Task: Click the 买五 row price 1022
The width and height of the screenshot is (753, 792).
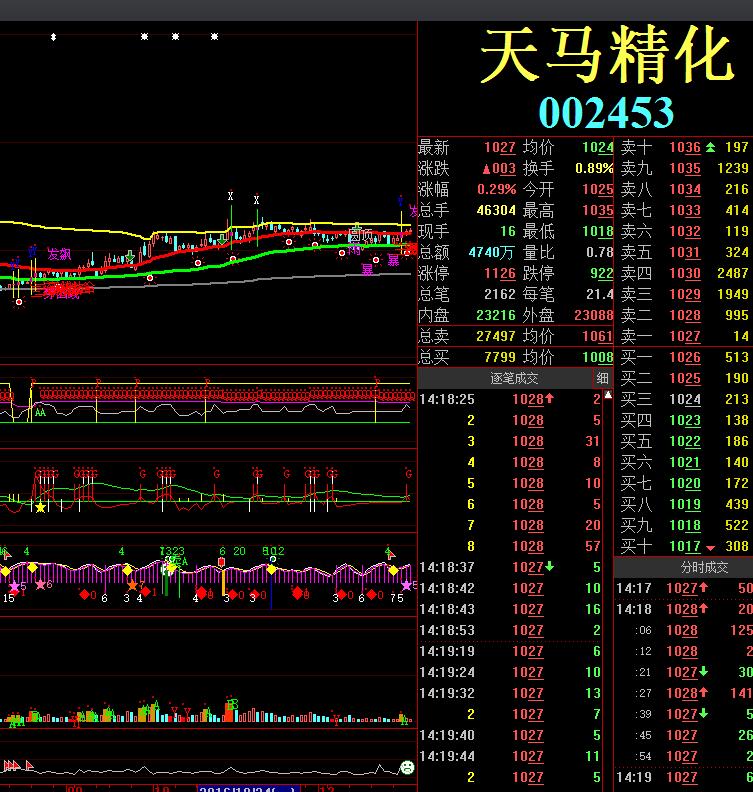Action: point(685,441)
